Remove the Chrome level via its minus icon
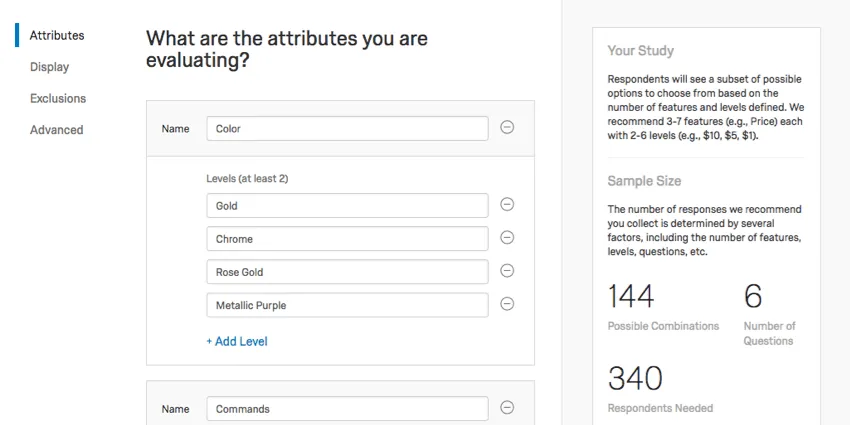The height and width of the screenshot is (425, 850). (x=507, y=238)
